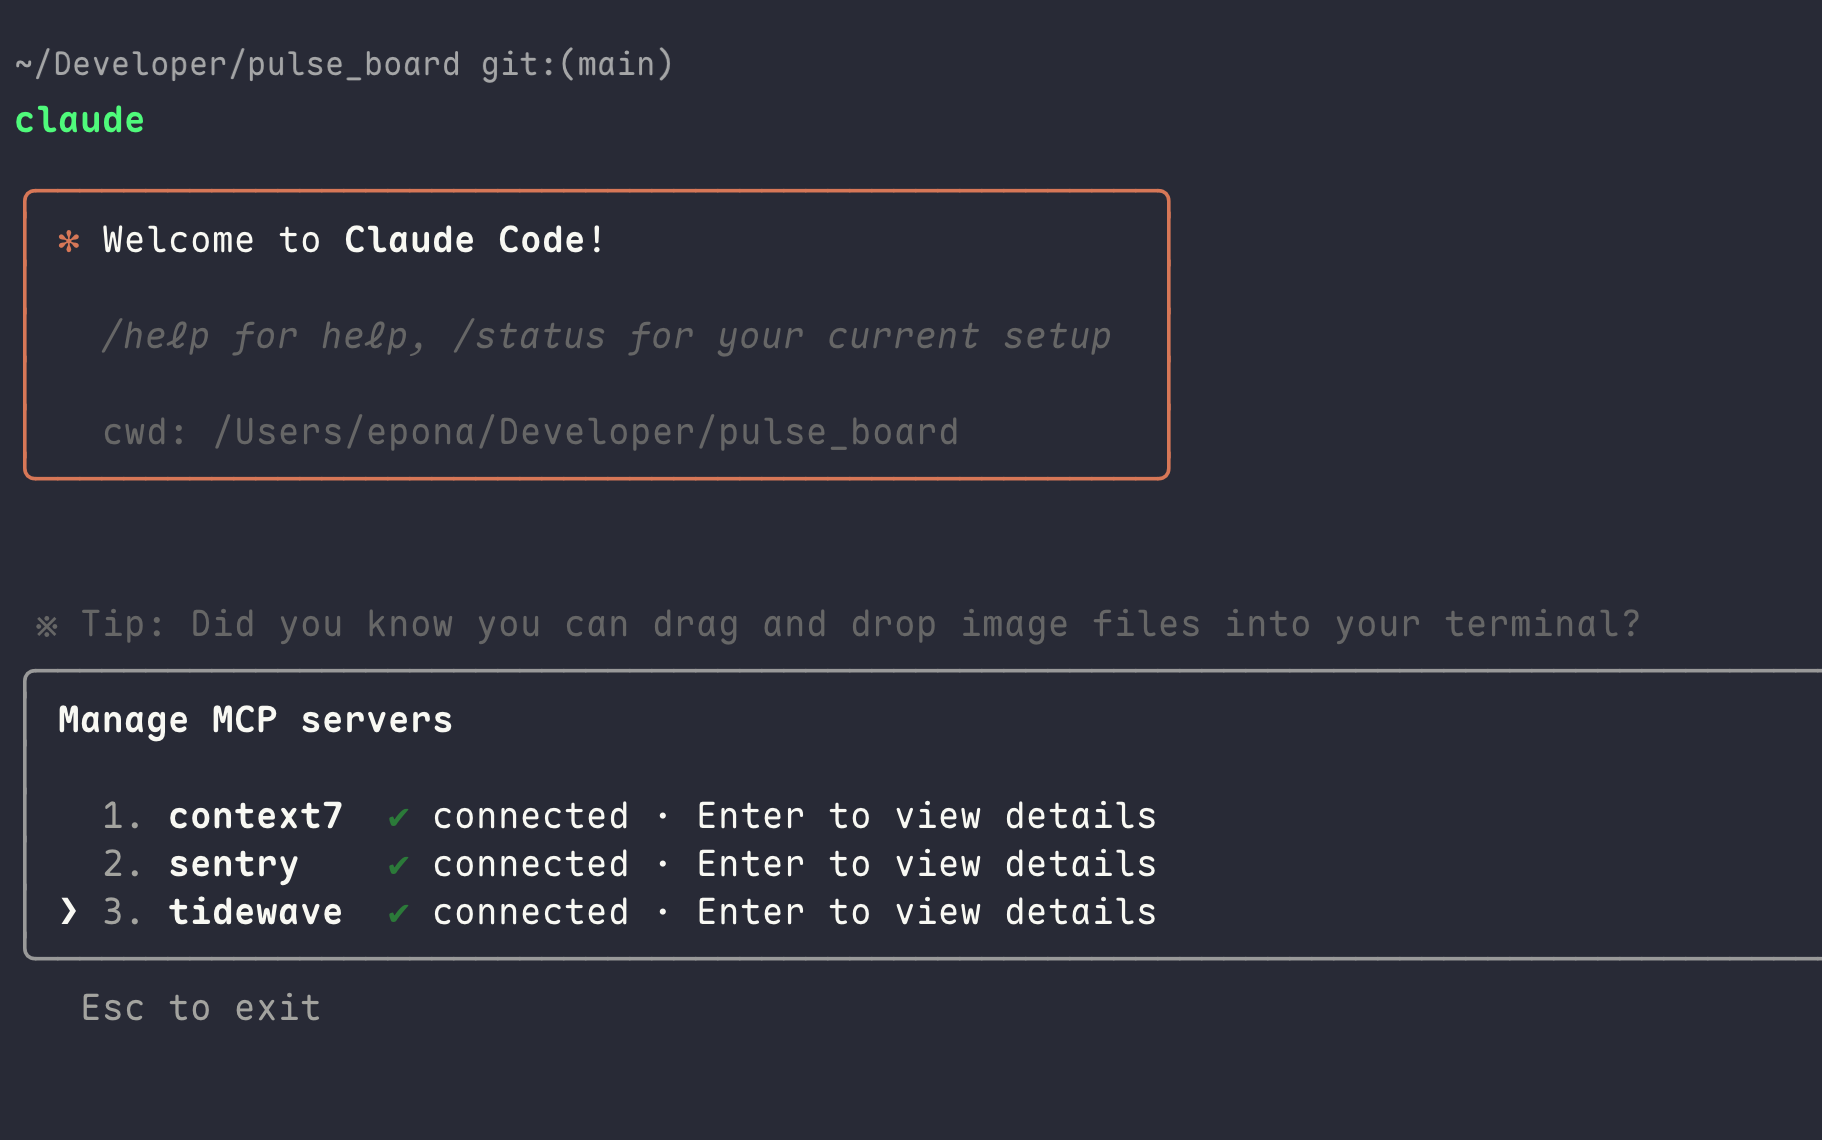Click the orange asterisk Claude Code logo
This screenshot has height=1140, width=1822.
pyautogui.click(x=69, y=241)
